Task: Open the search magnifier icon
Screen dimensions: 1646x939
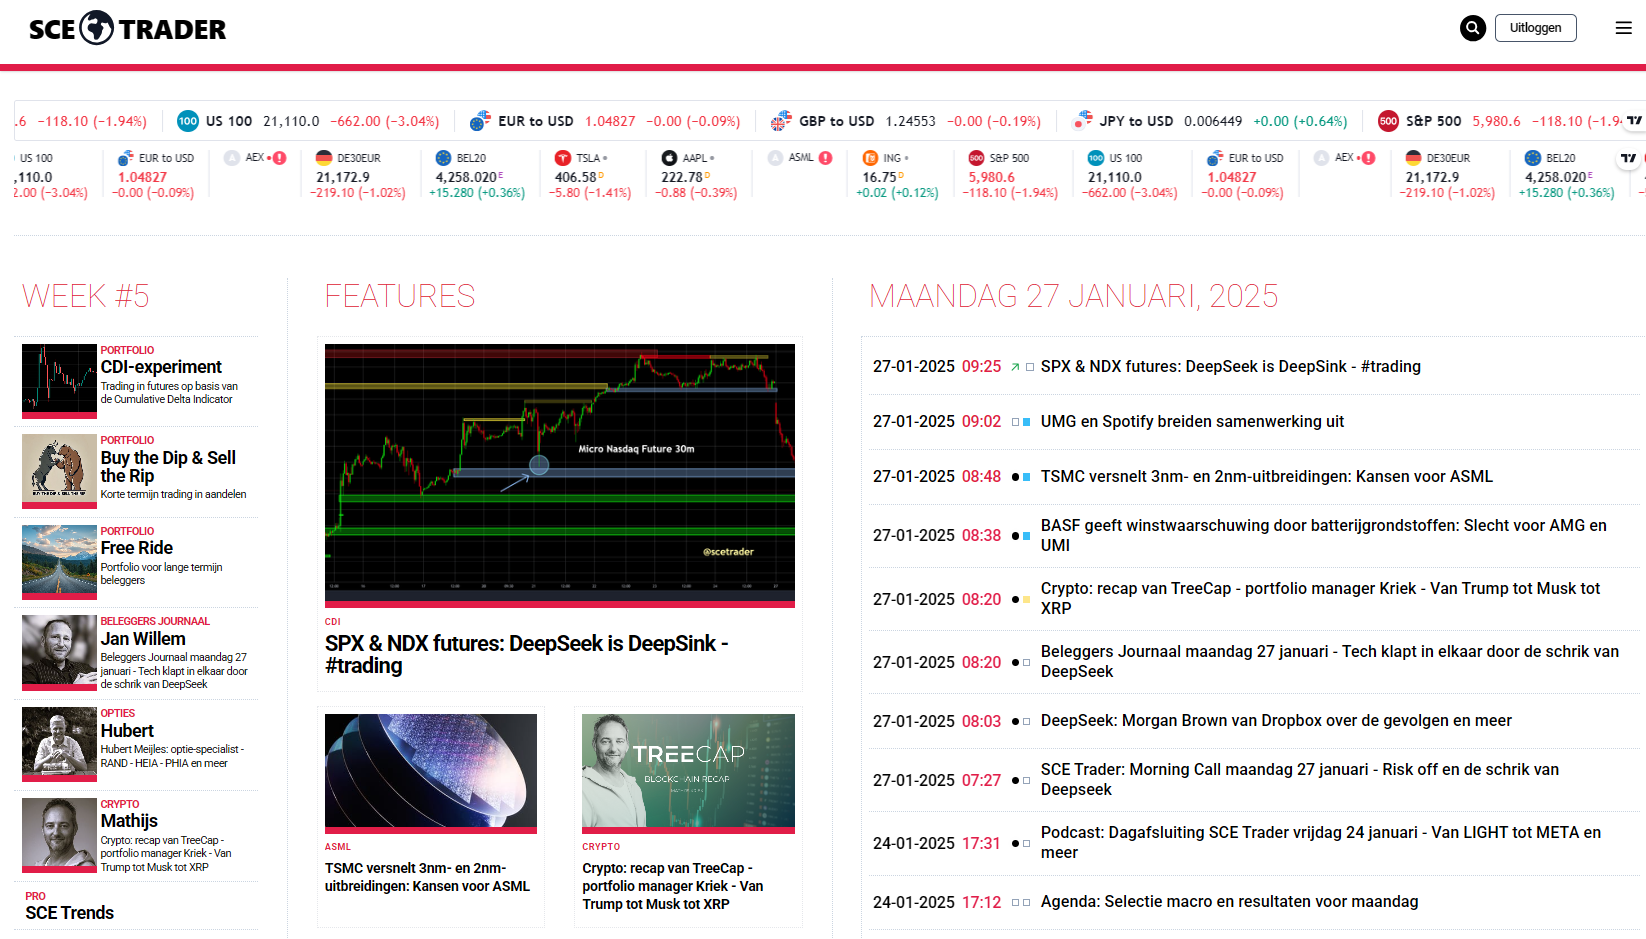Action: click(1472, 28)
